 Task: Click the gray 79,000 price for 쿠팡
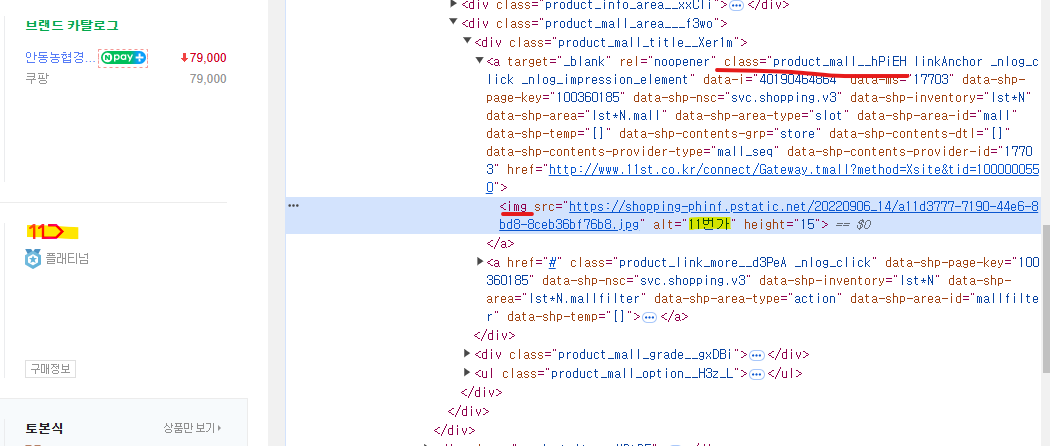pyautogui.click(x=208, y=79)
